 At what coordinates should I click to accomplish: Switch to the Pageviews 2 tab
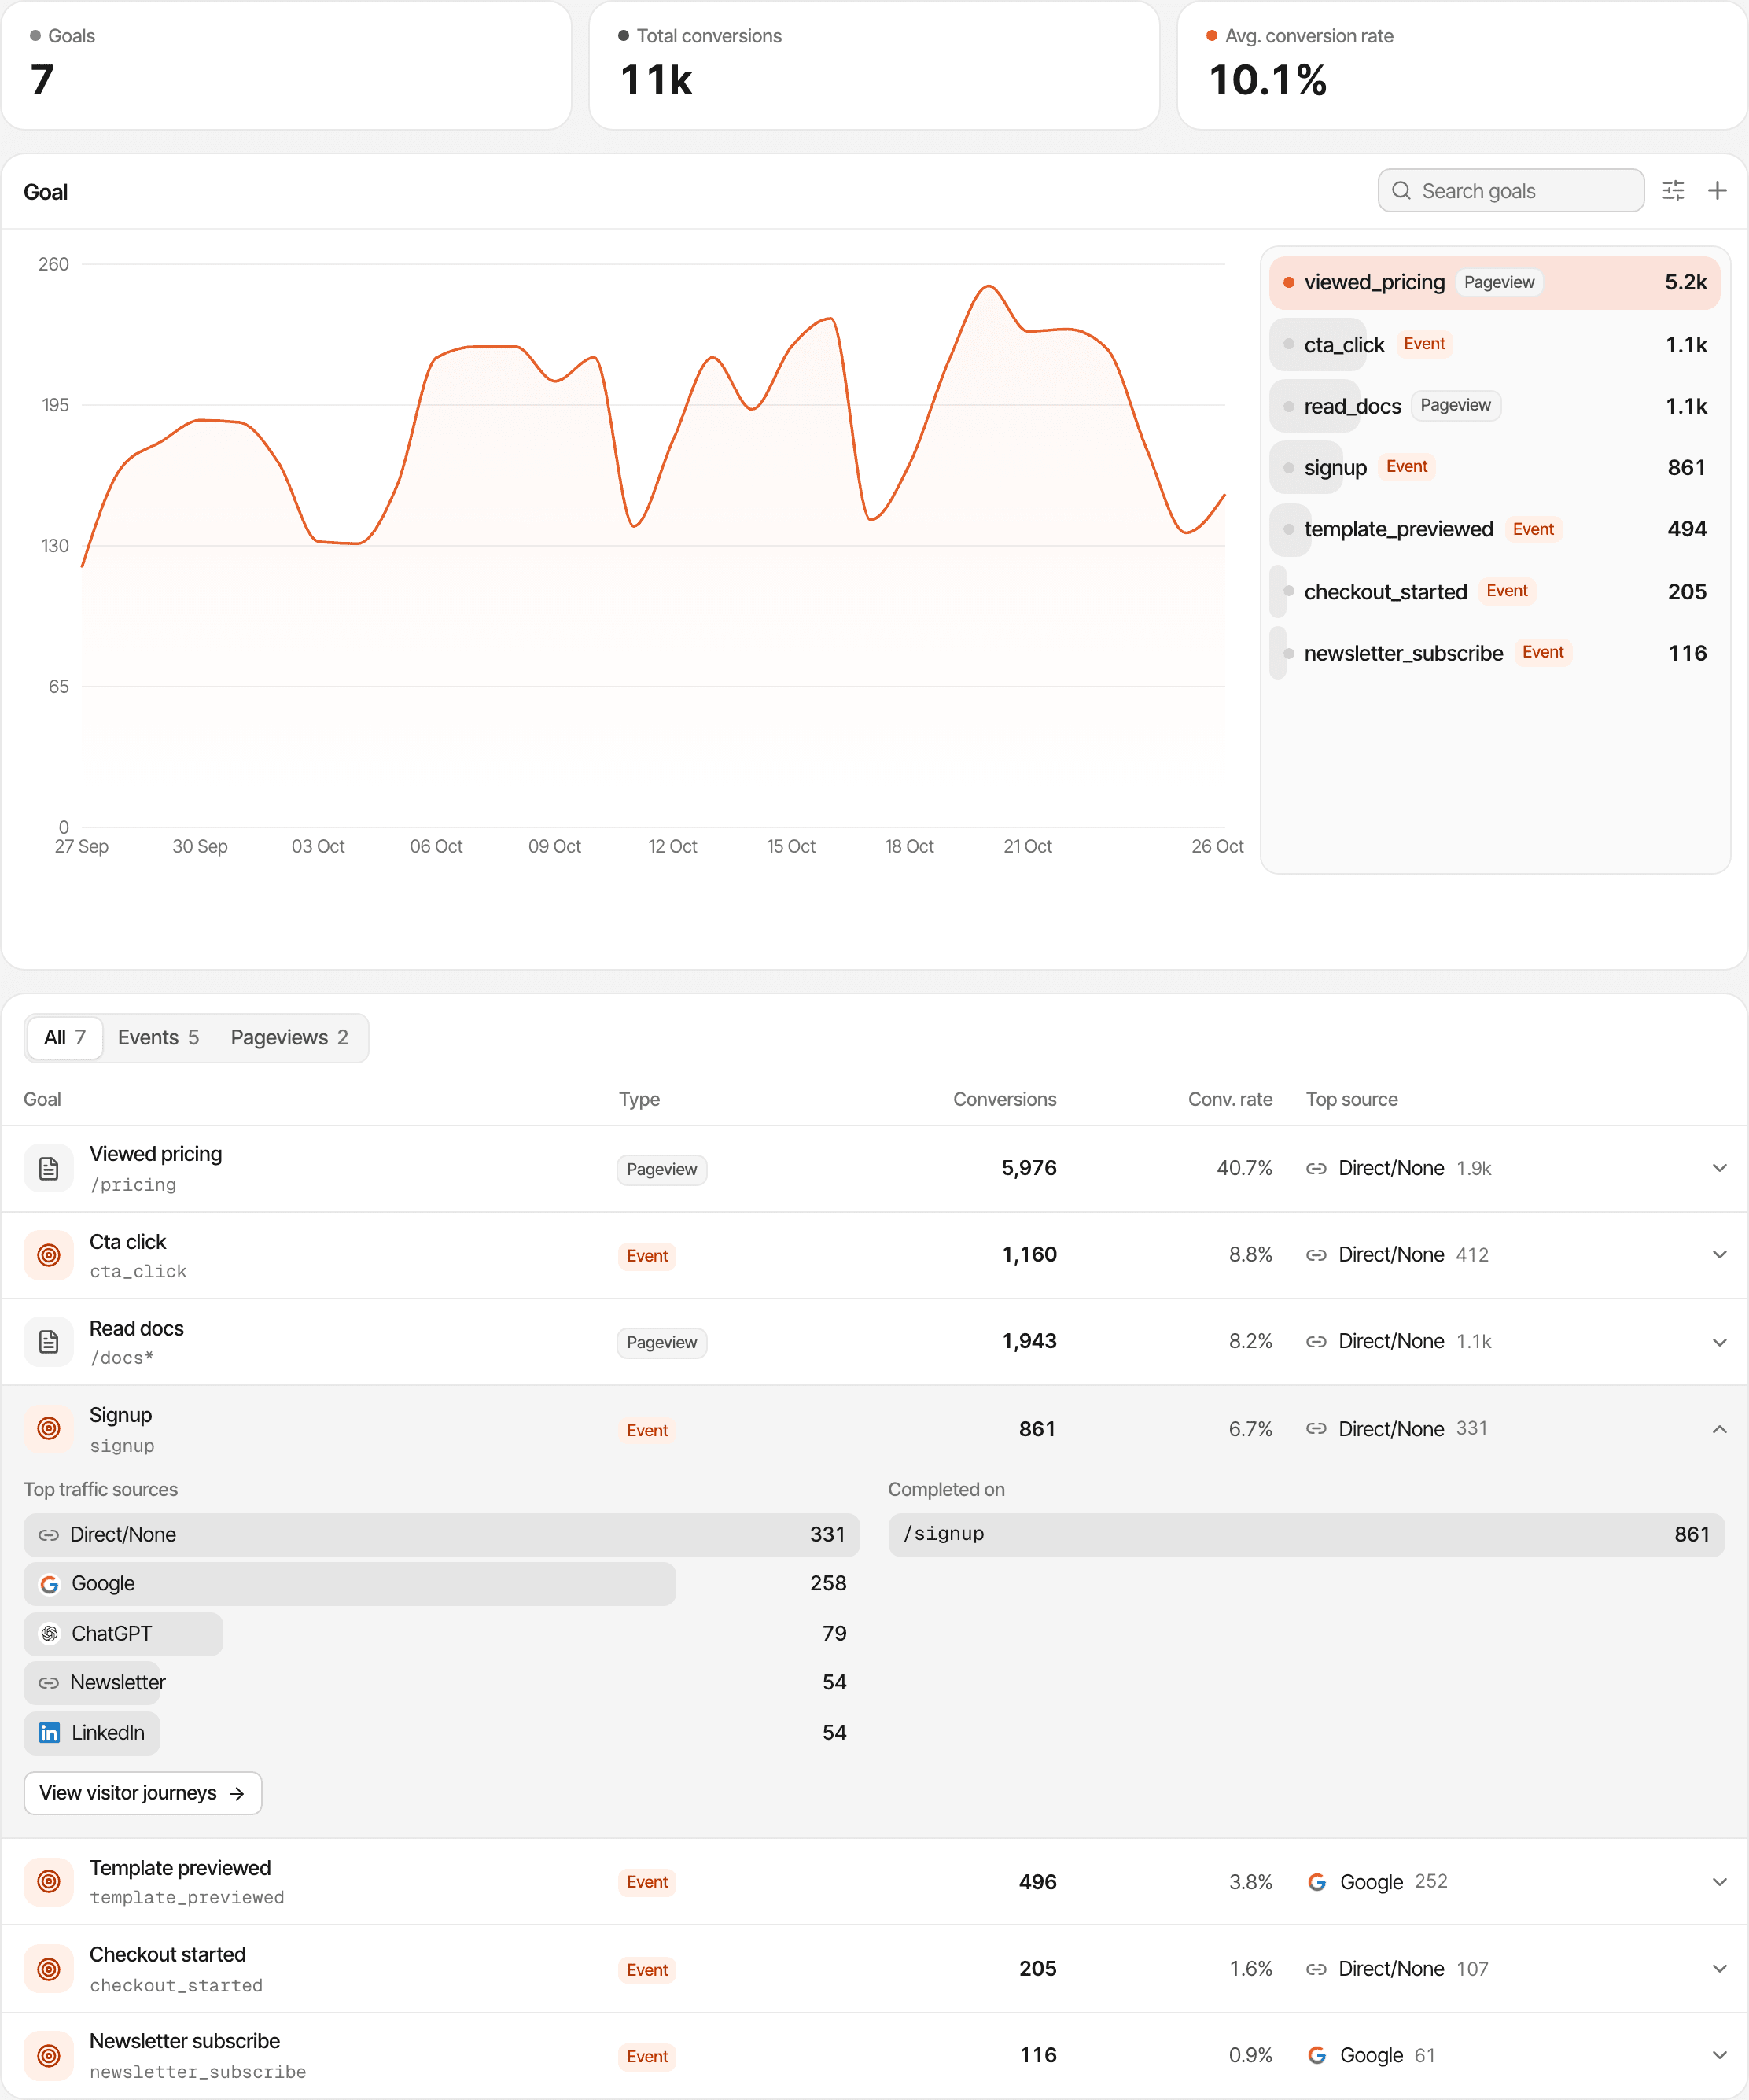tap(289, 1038)
